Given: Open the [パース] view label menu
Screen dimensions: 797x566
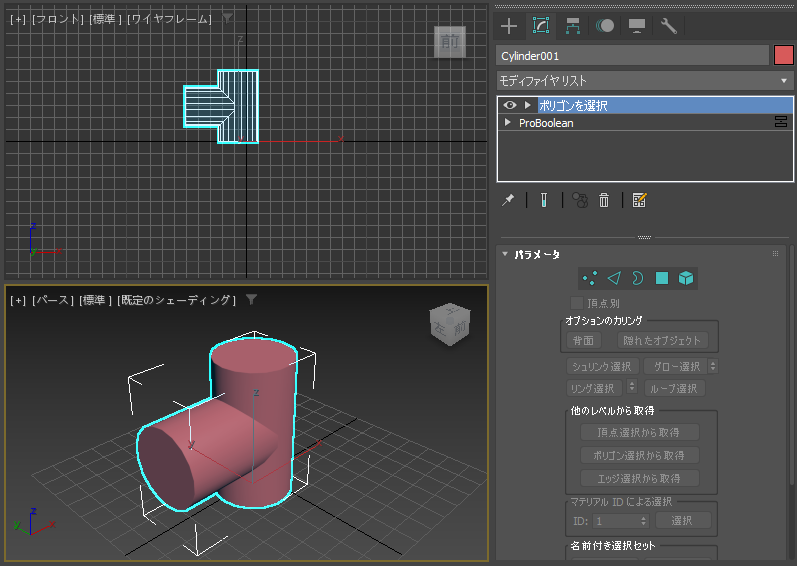Looking at the screenshot, I should [x=53, y=300].
